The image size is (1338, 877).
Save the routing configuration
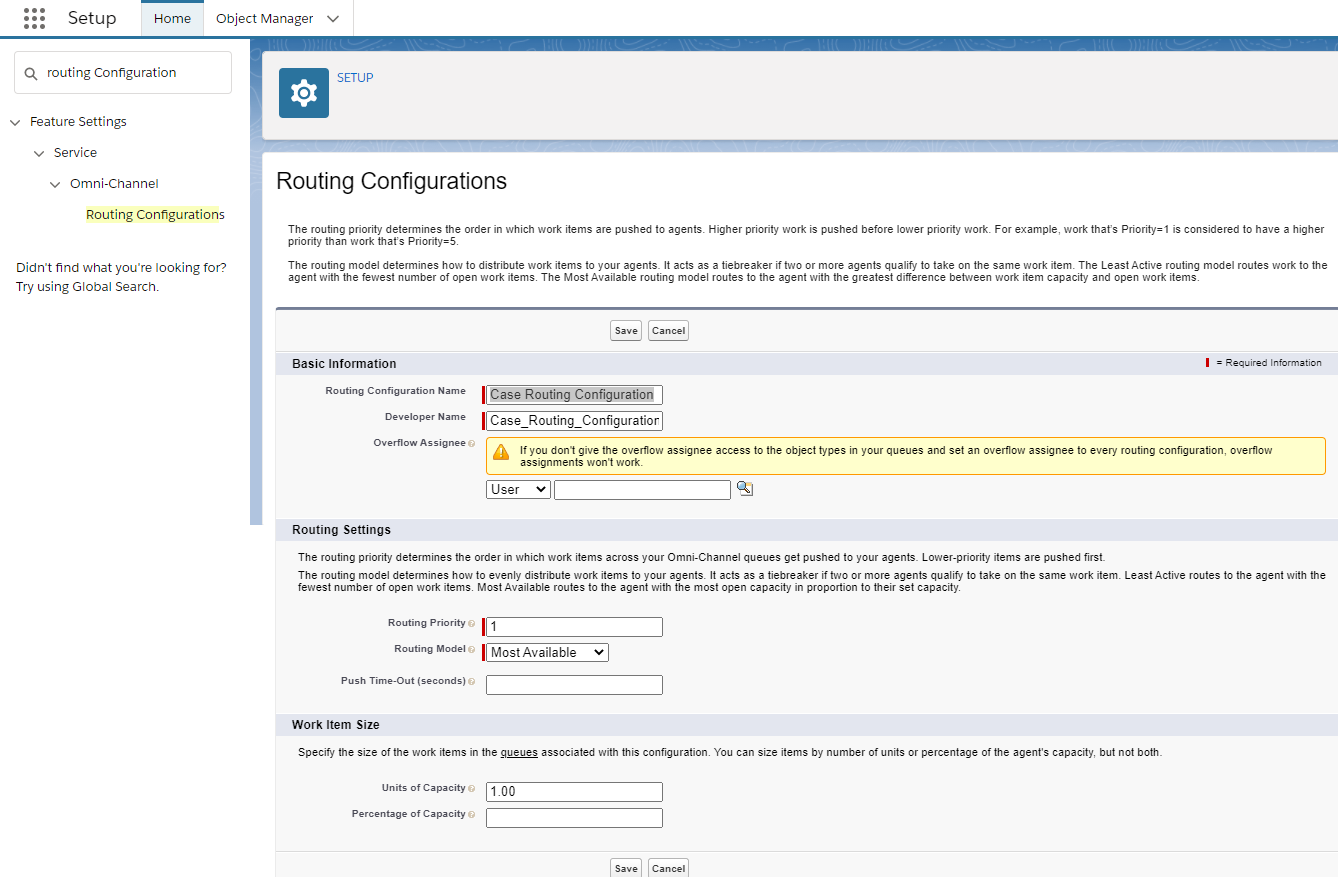click(625, 330)
